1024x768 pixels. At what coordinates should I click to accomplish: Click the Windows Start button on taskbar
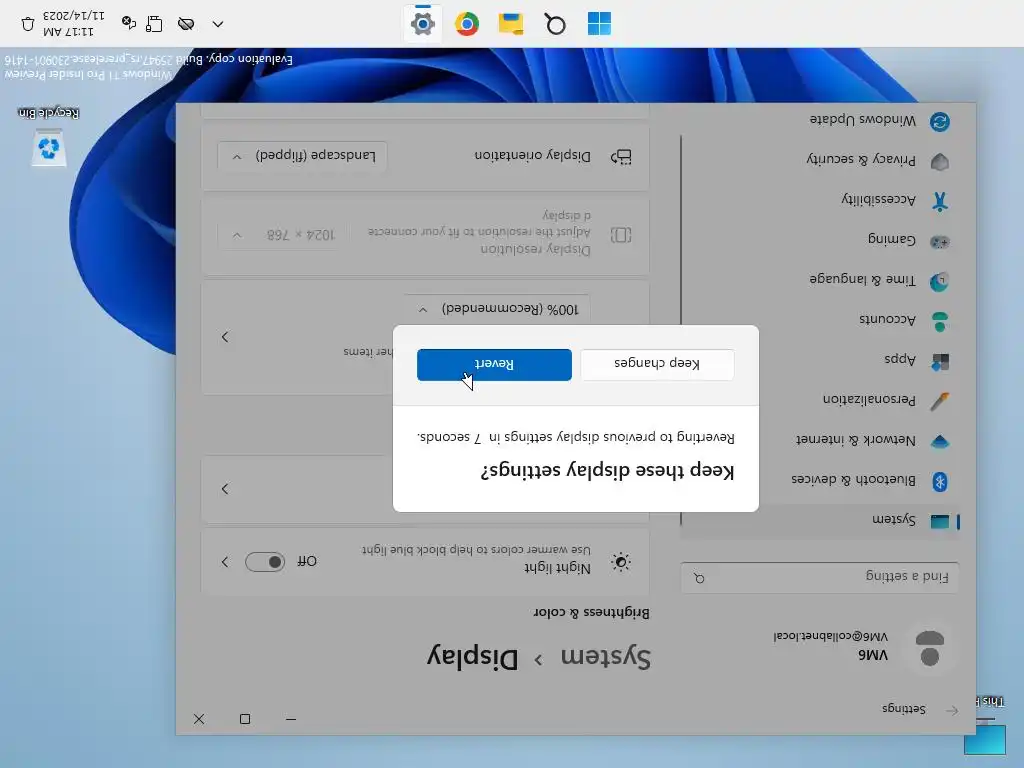(x=599, y=24)
